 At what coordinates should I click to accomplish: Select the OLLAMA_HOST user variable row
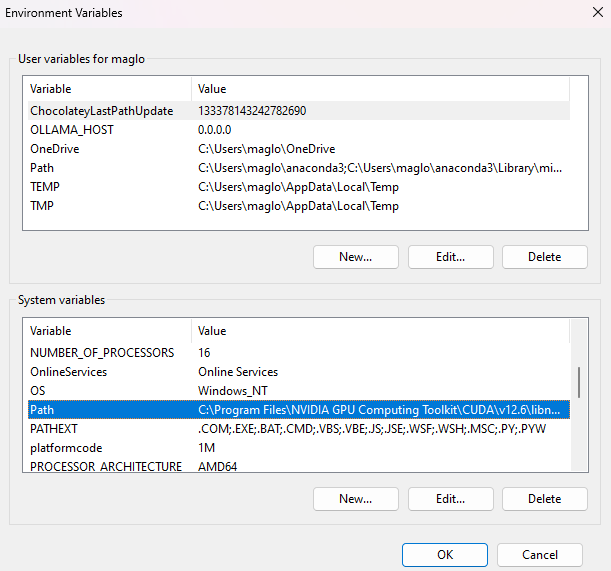tap(299, 130)
